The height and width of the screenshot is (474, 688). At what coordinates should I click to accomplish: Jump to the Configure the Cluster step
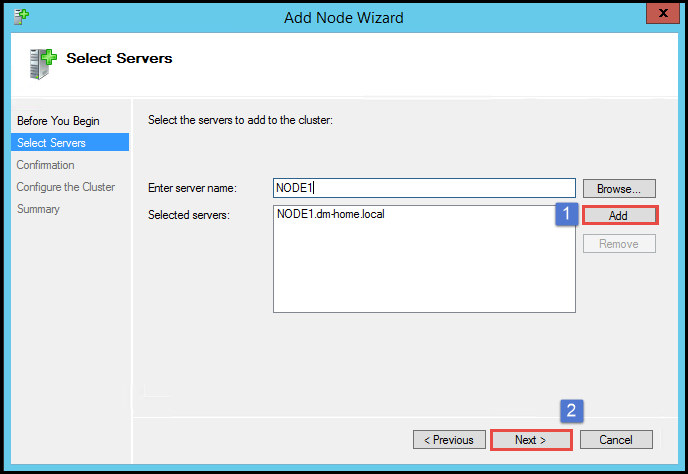pyautogui.click(x=66, y=187)
